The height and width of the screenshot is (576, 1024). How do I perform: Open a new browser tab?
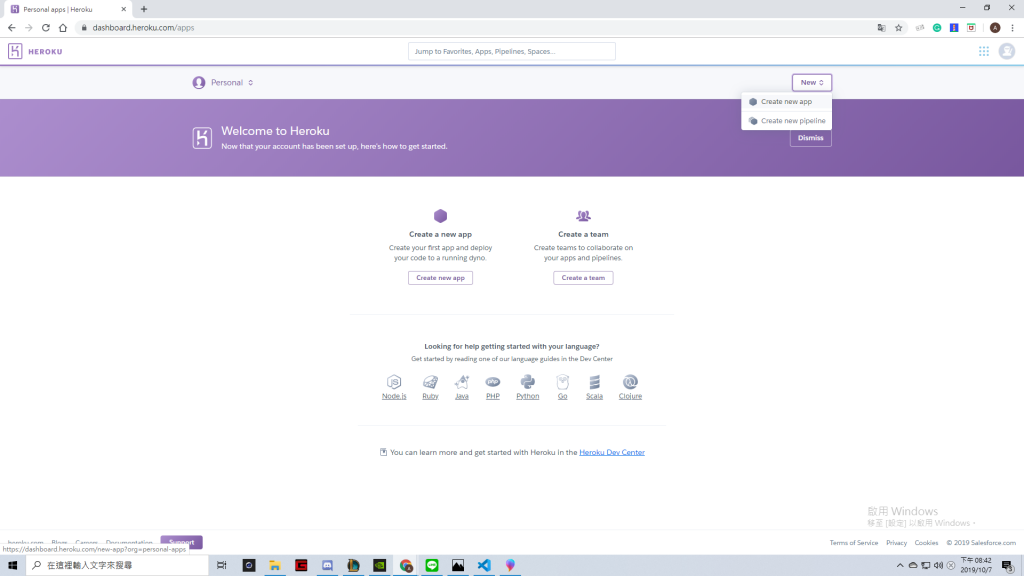click(x=144, y=9)
